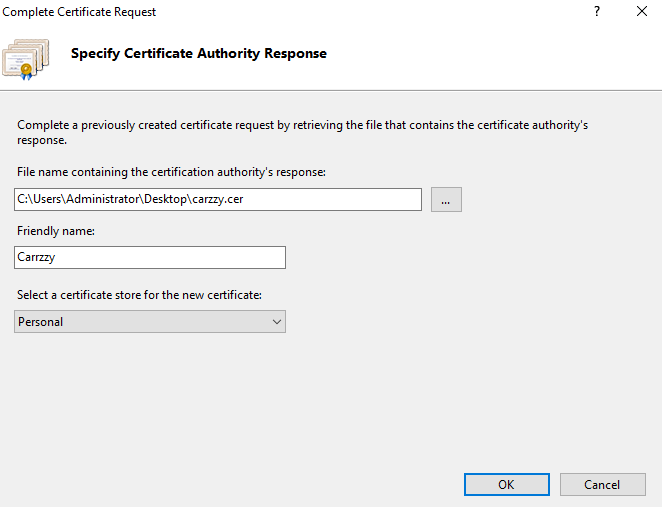Open the certificate store combo box
The width and height of the screenshot is (662, 507).
coord(150,322)
